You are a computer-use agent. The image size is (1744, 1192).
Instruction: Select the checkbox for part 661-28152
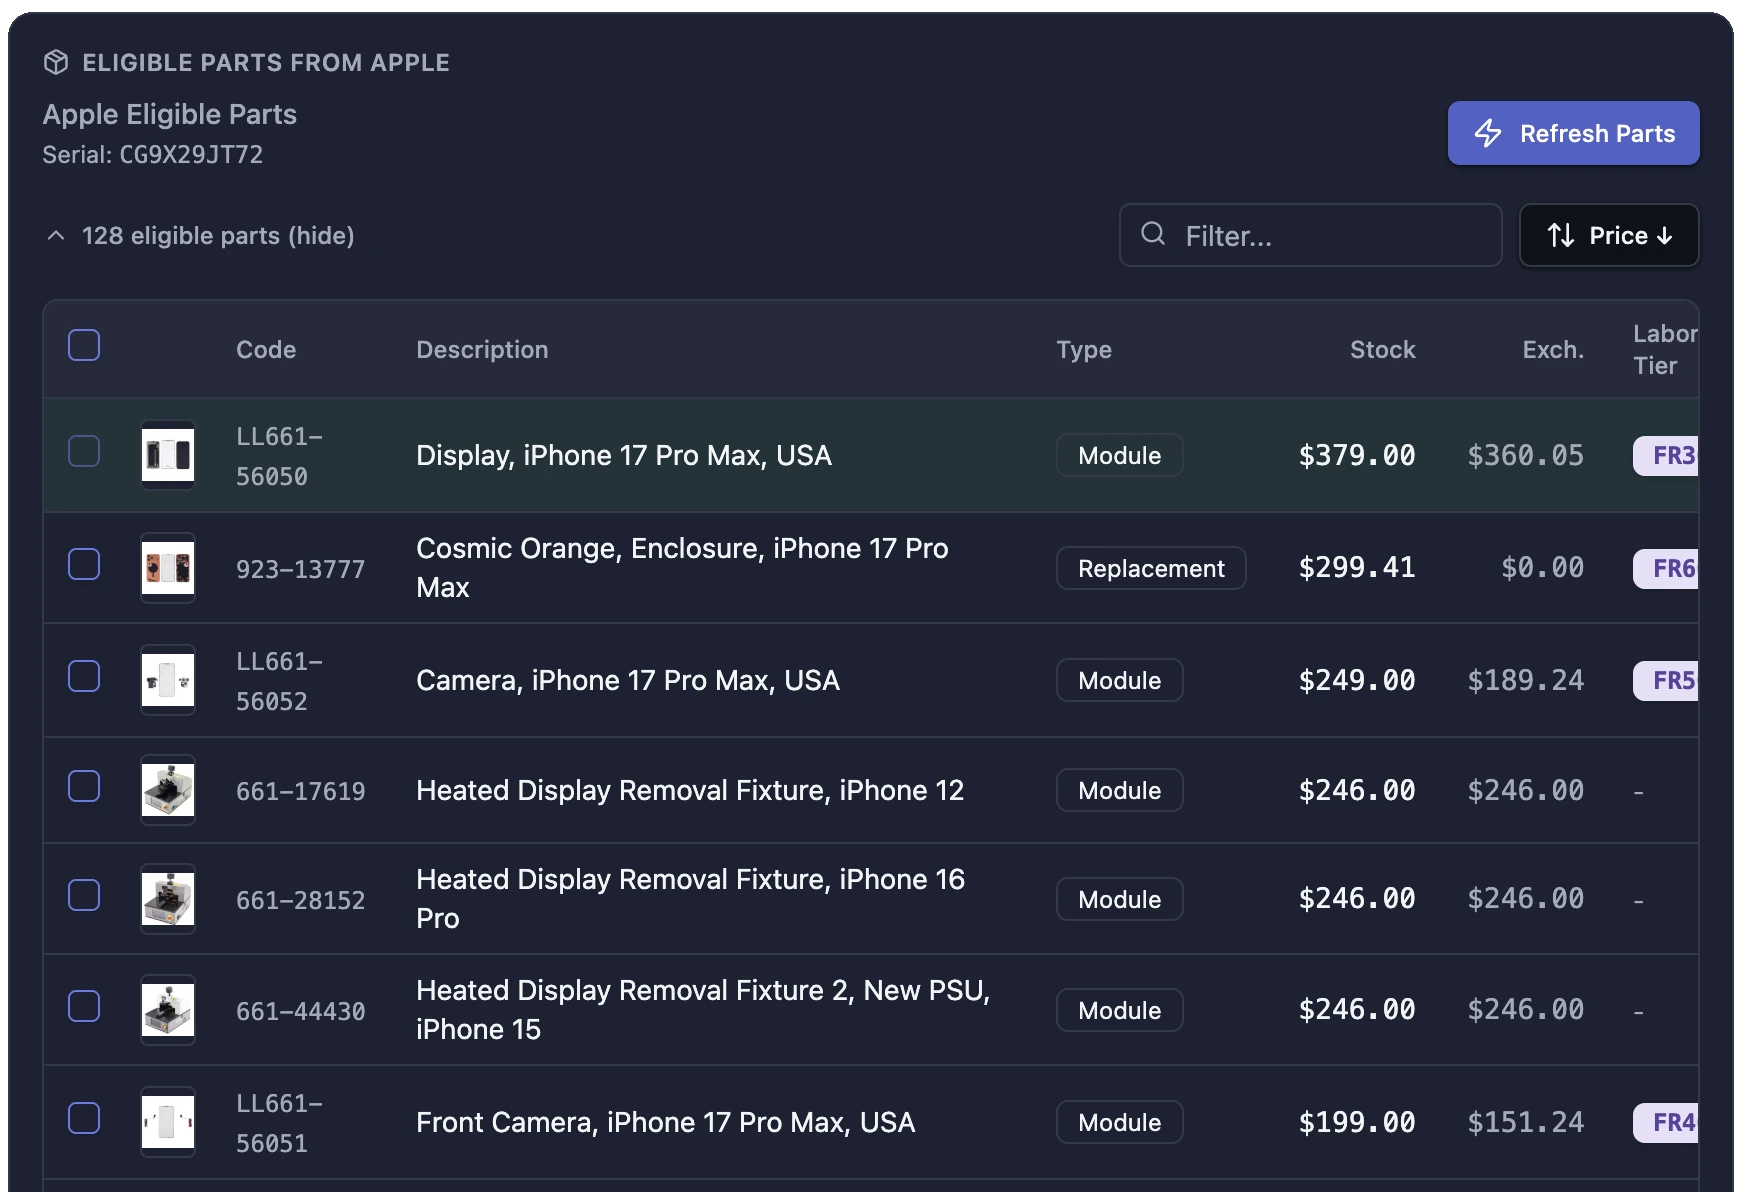point(84,895)
